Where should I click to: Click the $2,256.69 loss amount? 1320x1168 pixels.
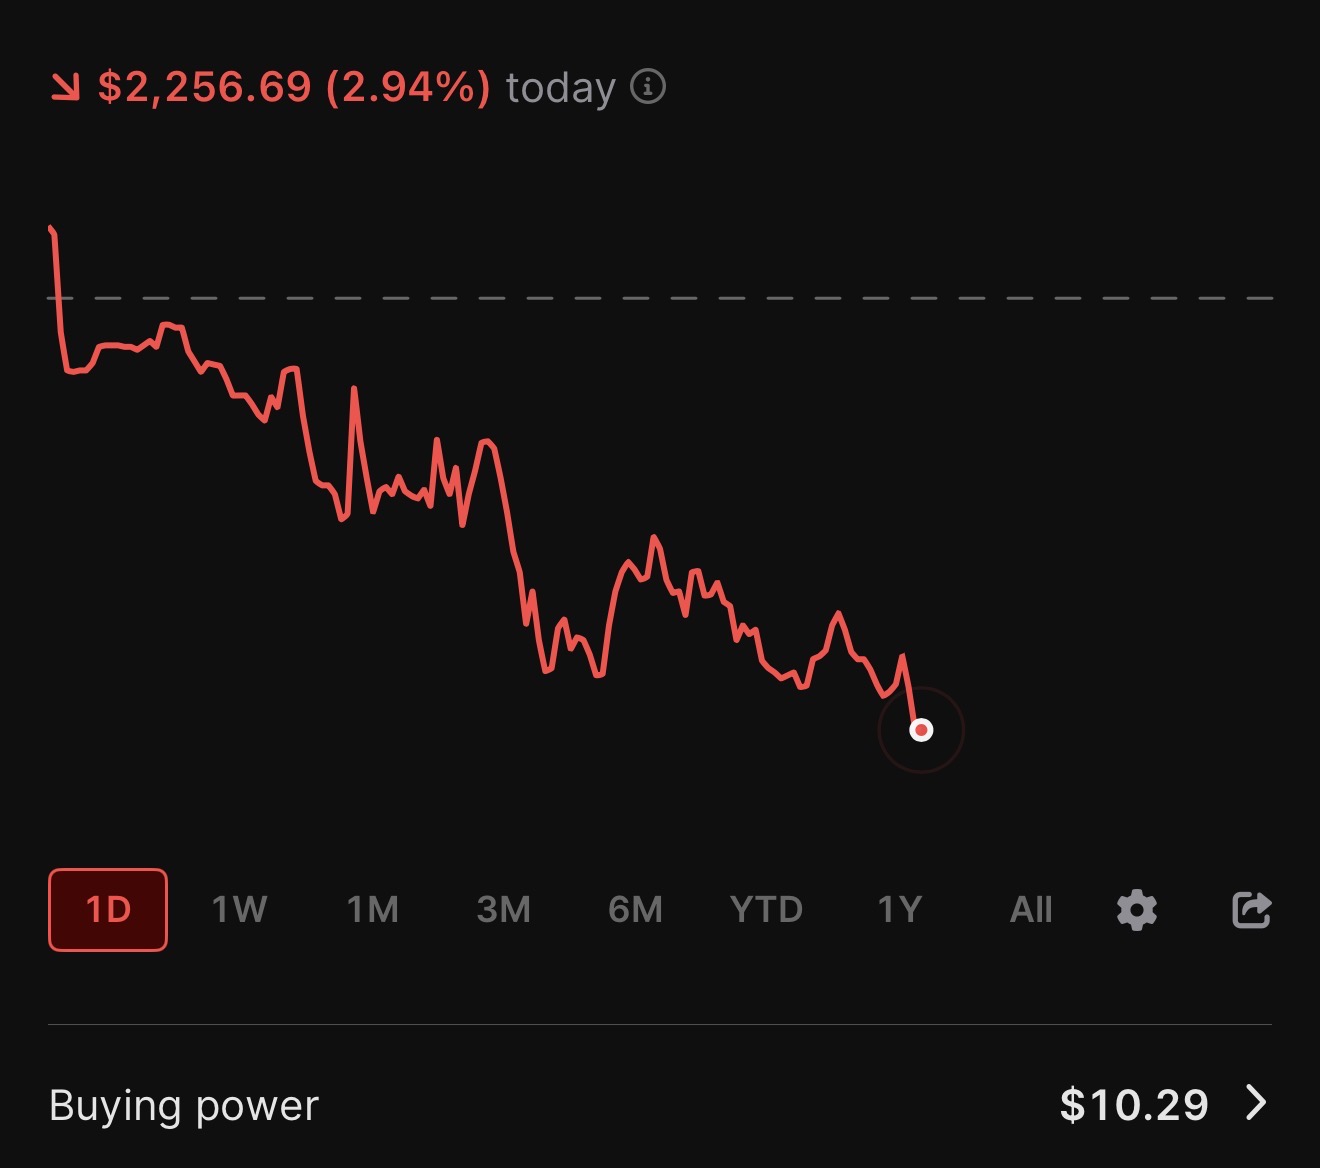pyautogui.click(x=205, y=88)
